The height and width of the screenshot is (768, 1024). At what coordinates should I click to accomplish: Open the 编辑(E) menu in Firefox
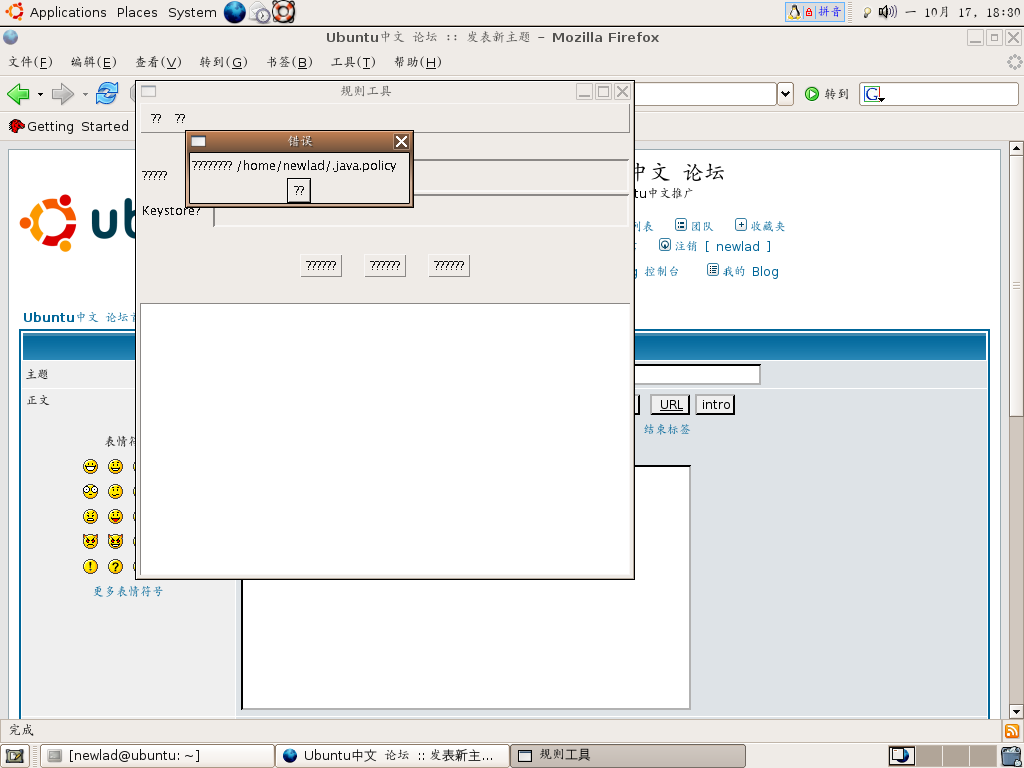(94, 62)
